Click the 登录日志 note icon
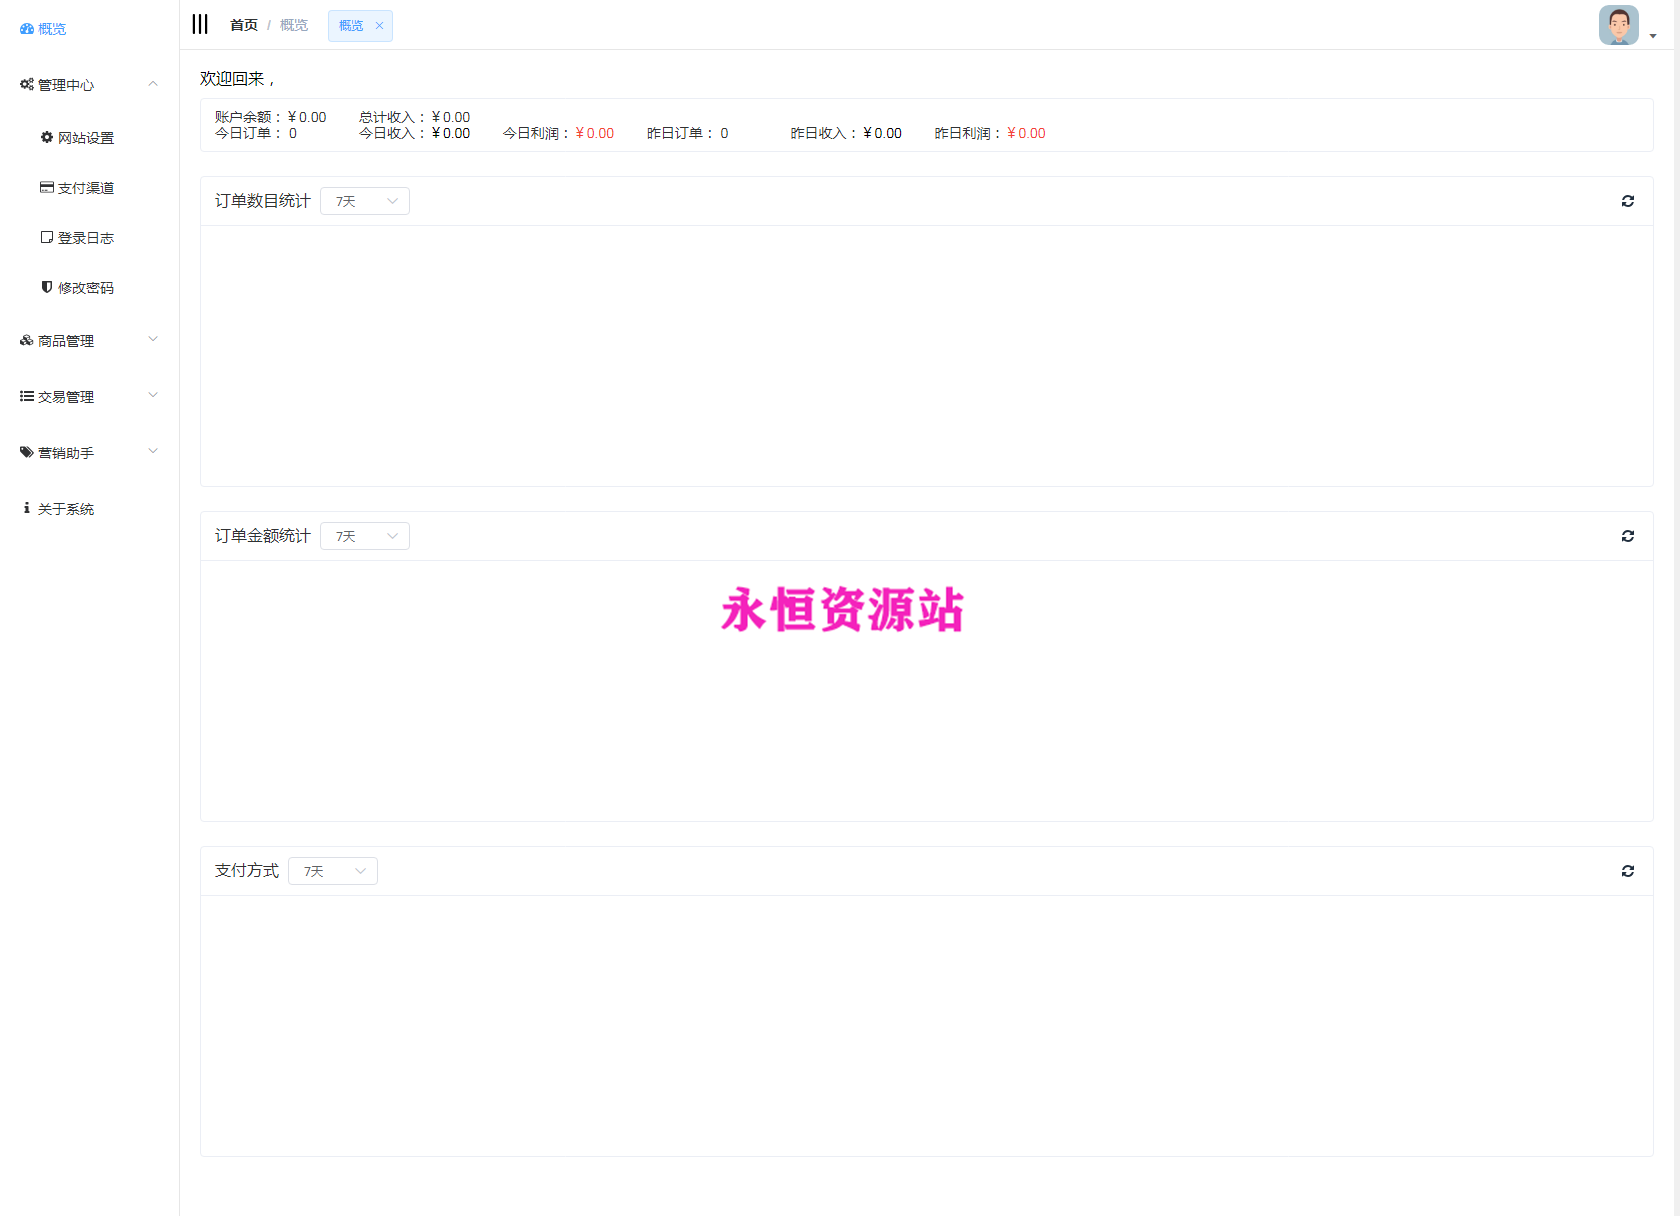 pos(47,237)
